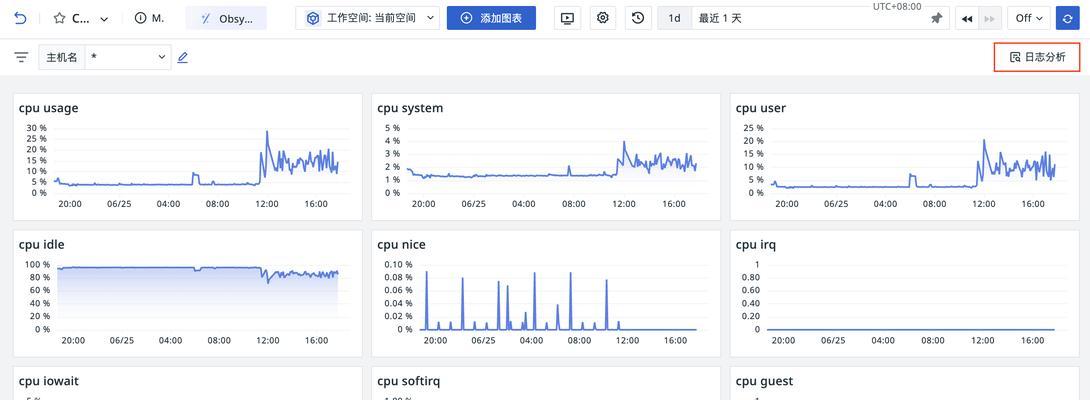Click the cpu usage chart title
Viewport: 1090px width, 400px height.
[x=49, y=108]
